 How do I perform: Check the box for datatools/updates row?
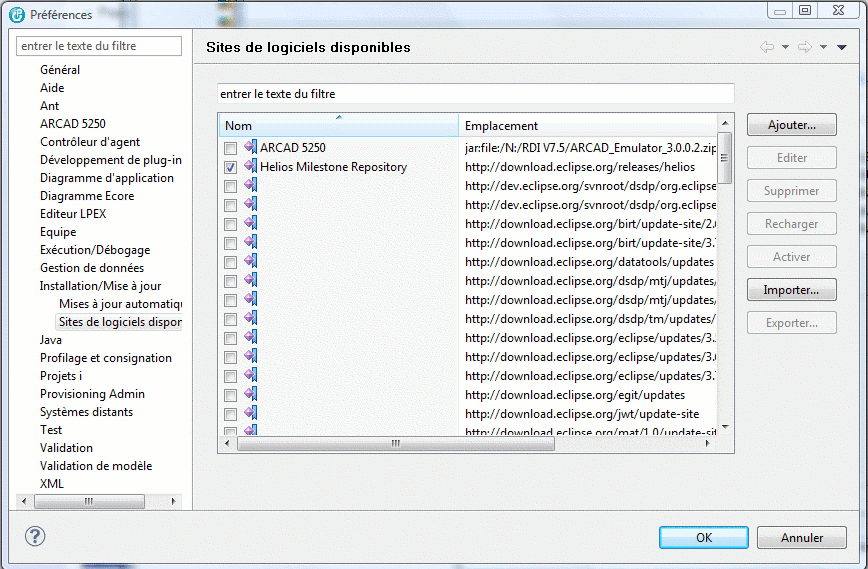230,262
